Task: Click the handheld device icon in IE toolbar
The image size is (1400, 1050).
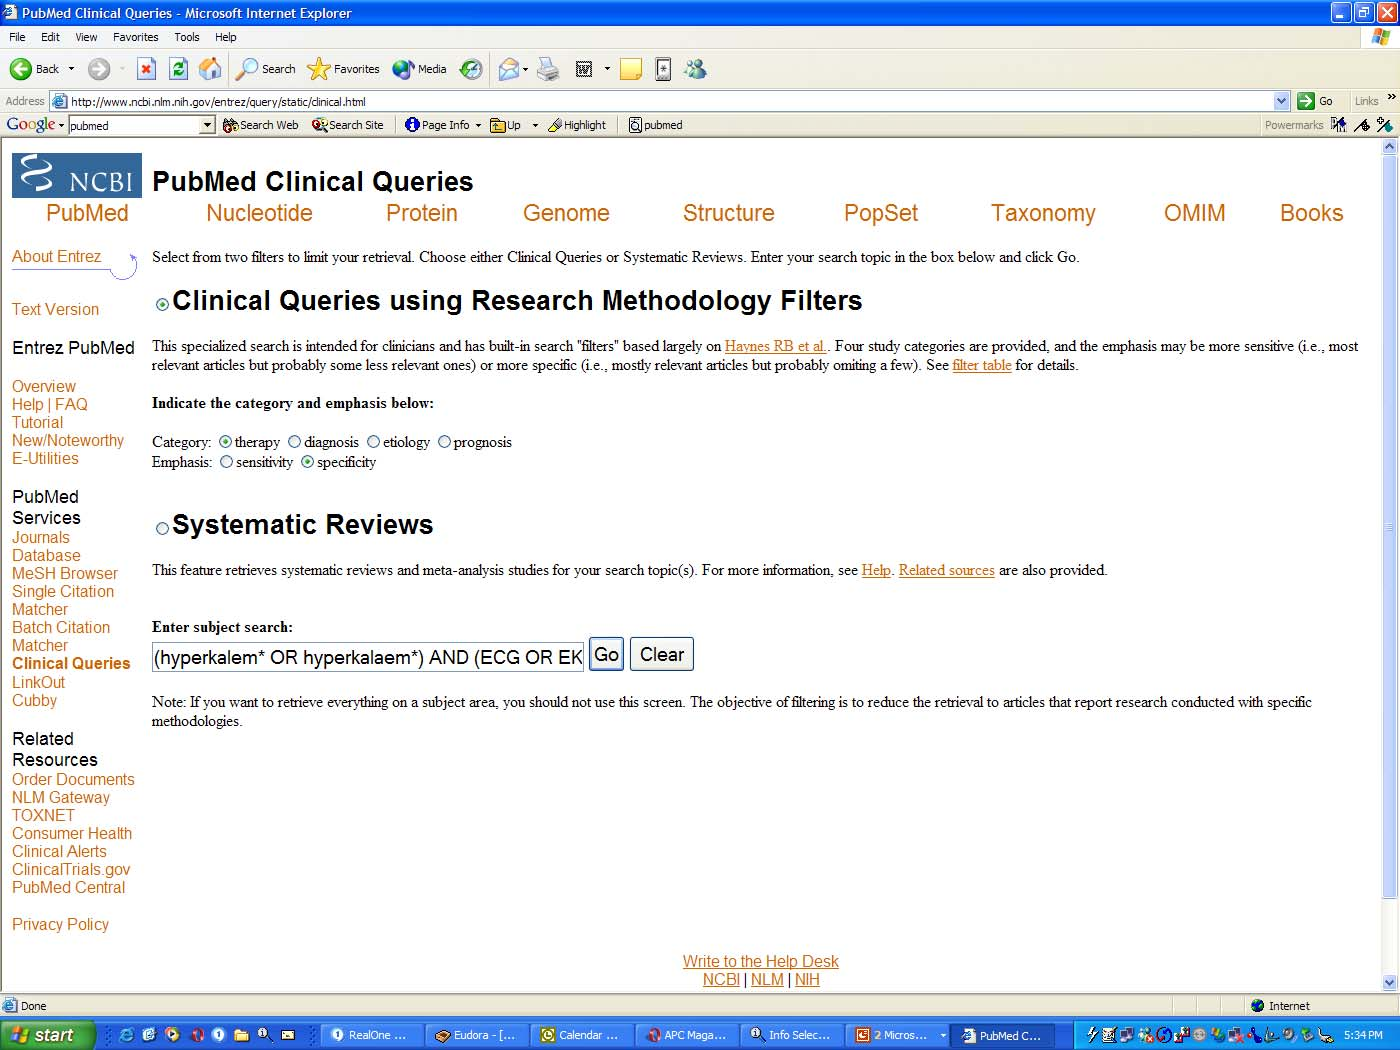Action: pos(663,69)
